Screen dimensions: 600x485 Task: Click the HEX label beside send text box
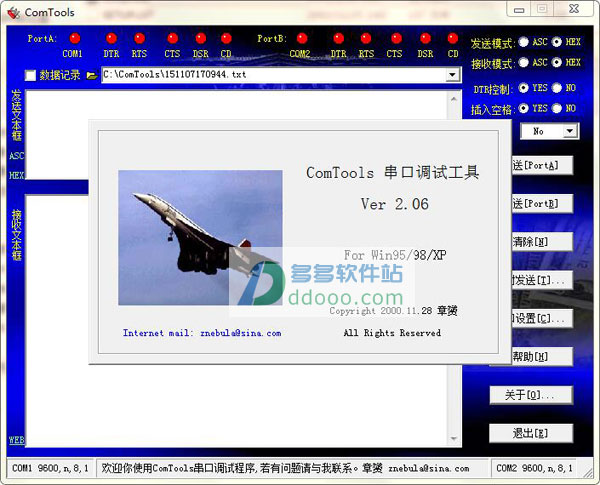pyautogui.click(x=16, y=175)
